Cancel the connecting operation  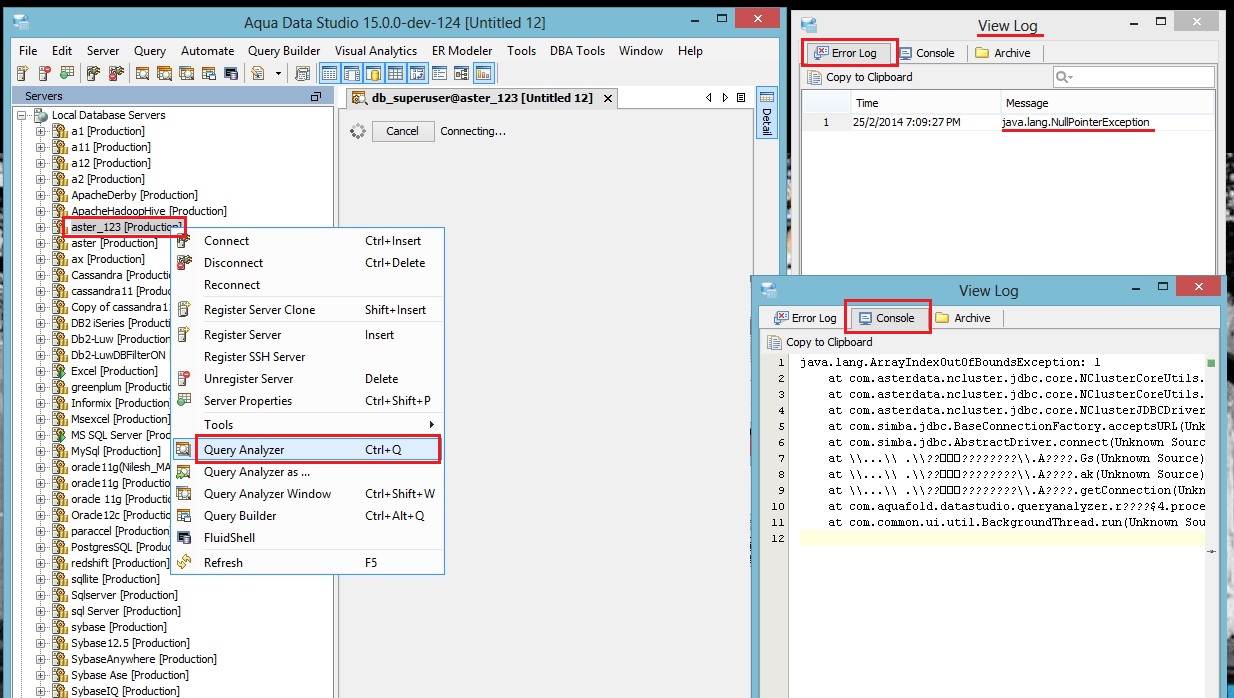[x=403, y=131]
